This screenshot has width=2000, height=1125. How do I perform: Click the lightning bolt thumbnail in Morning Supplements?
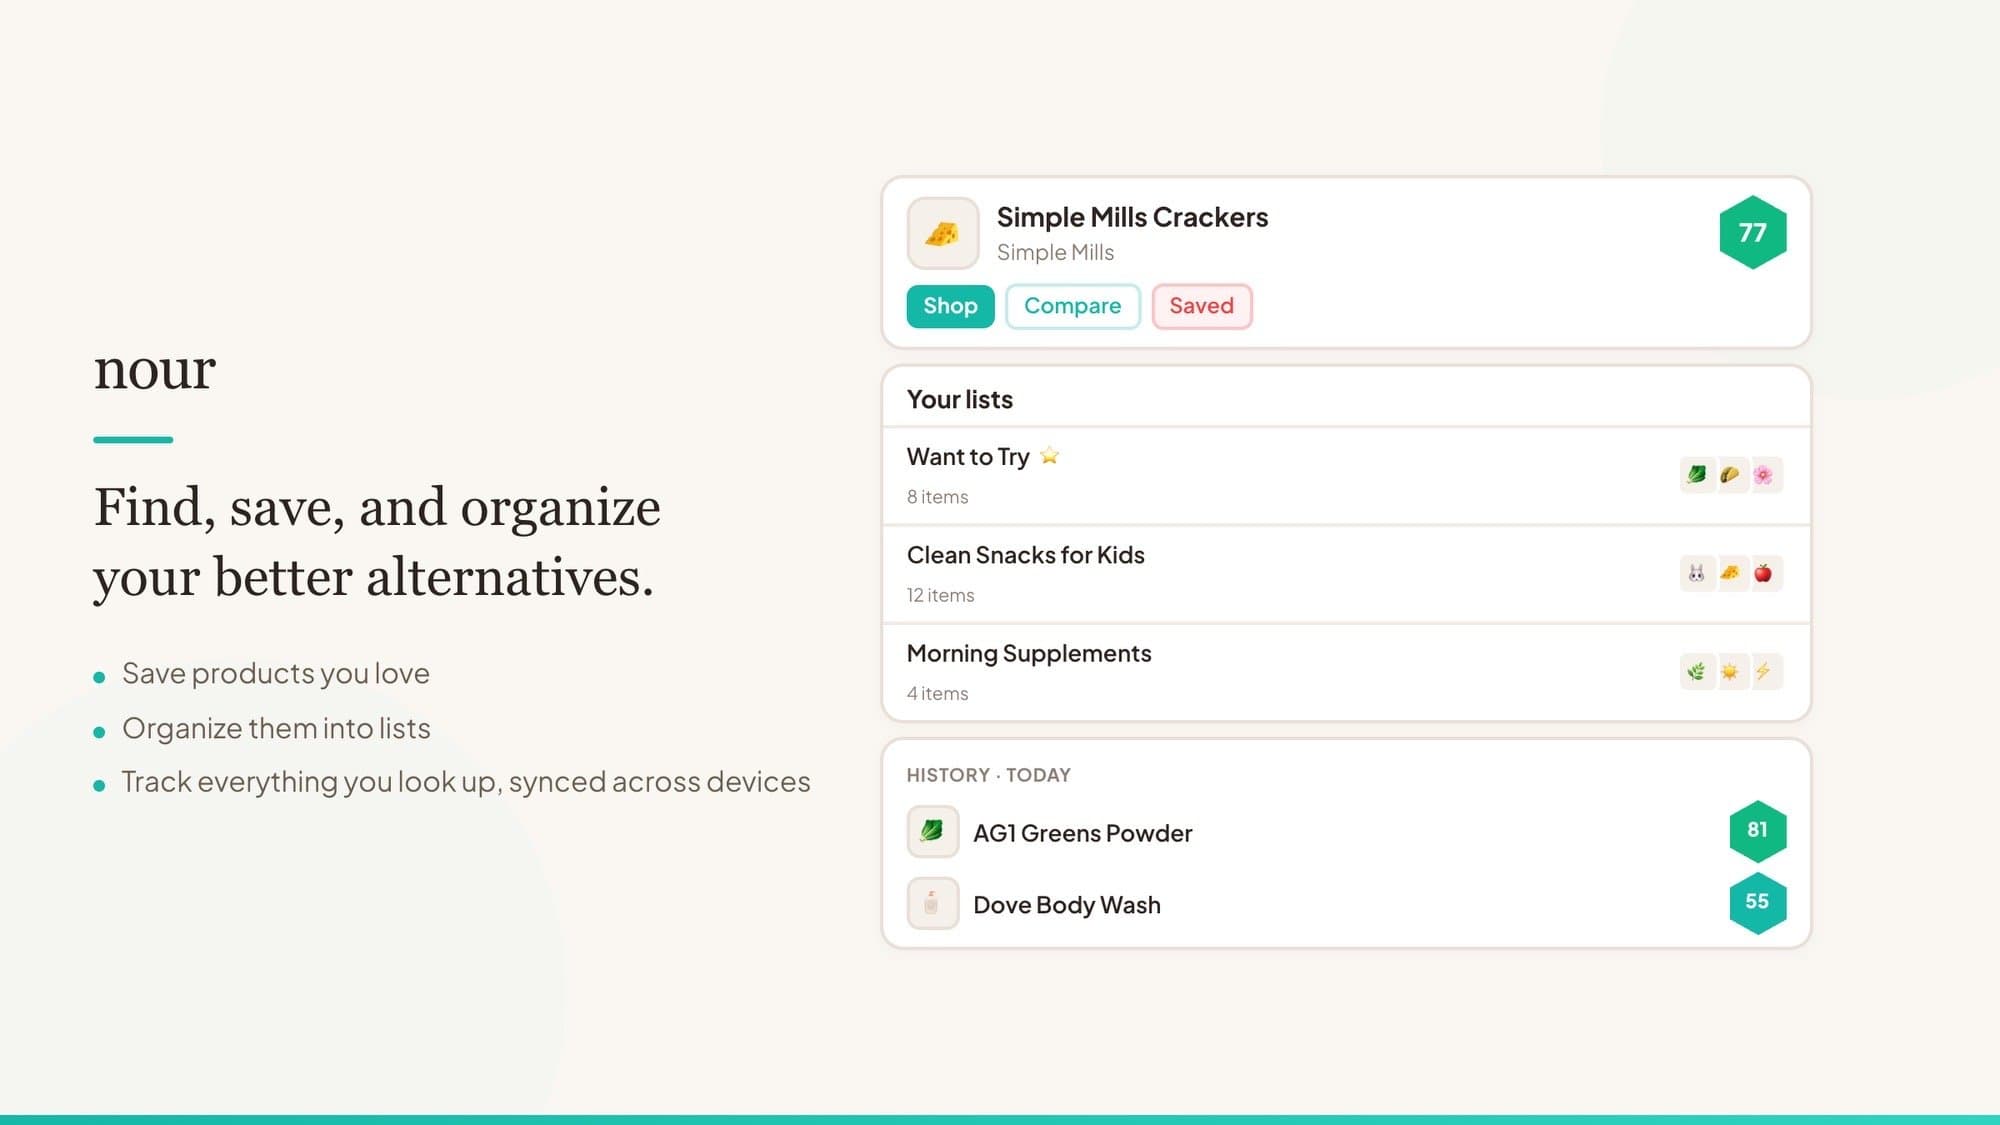[1763, 671]
